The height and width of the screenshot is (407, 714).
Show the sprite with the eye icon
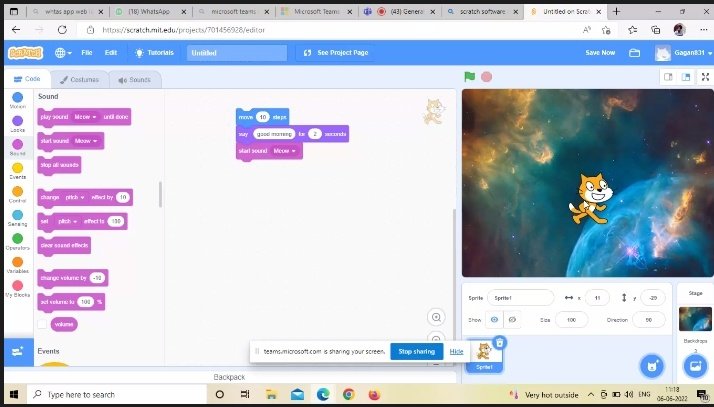coord(494,320)
